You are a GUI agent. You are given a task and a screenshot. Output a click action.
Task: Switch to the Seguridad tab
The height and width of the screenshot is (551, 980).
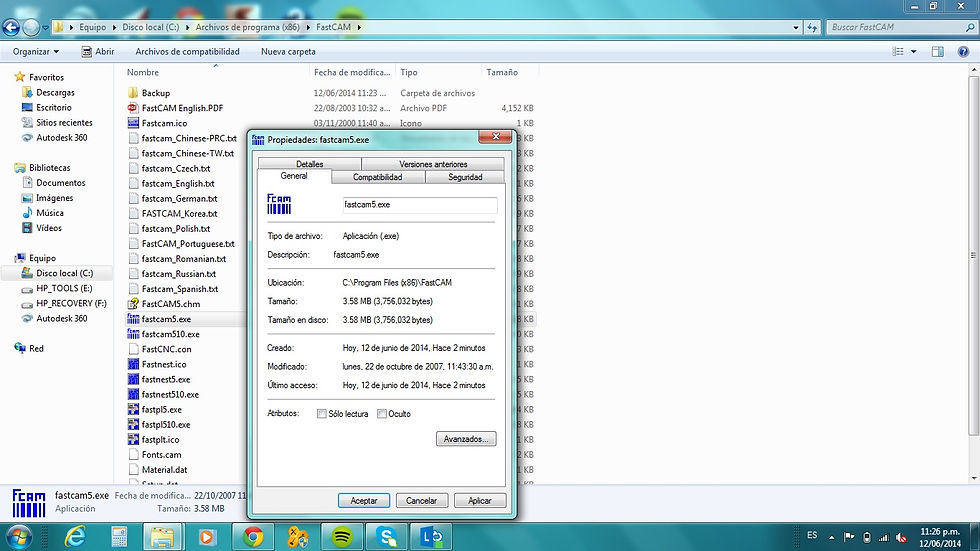[465, 177]
